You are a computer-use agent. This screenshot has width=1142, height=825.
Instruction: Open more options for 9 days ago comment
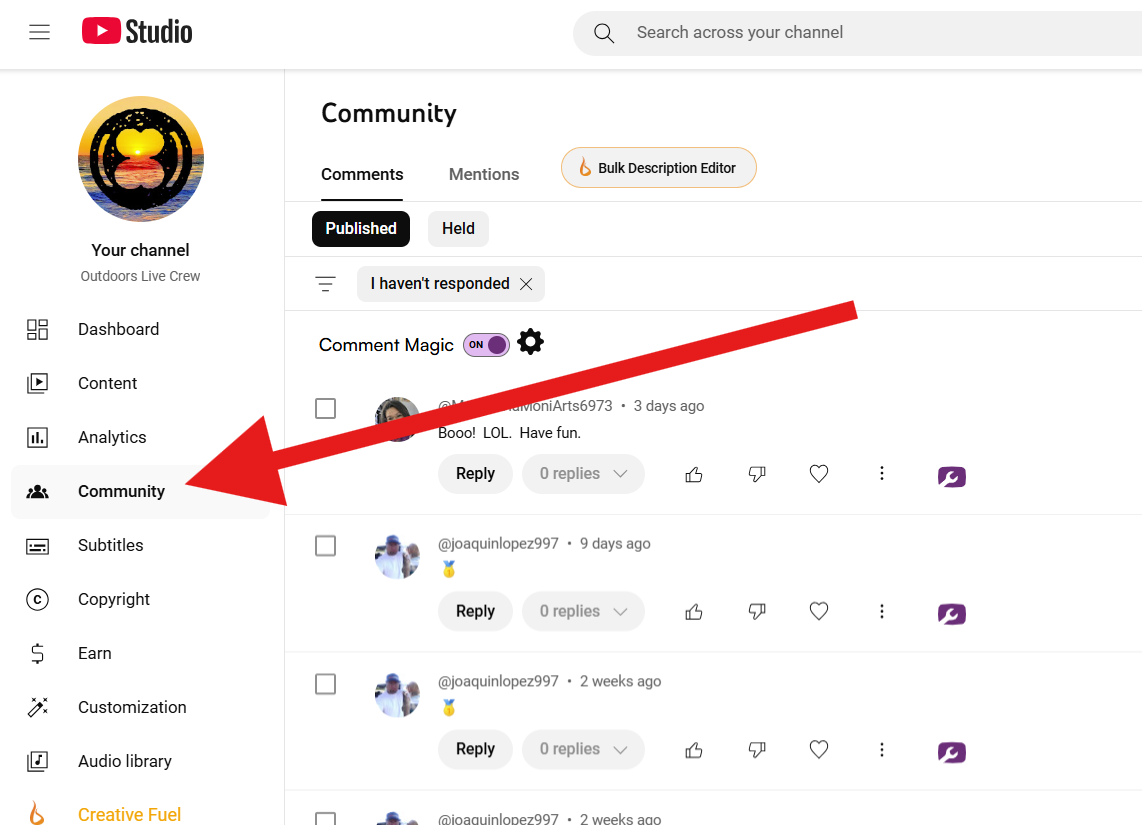(x=882, y=612)
